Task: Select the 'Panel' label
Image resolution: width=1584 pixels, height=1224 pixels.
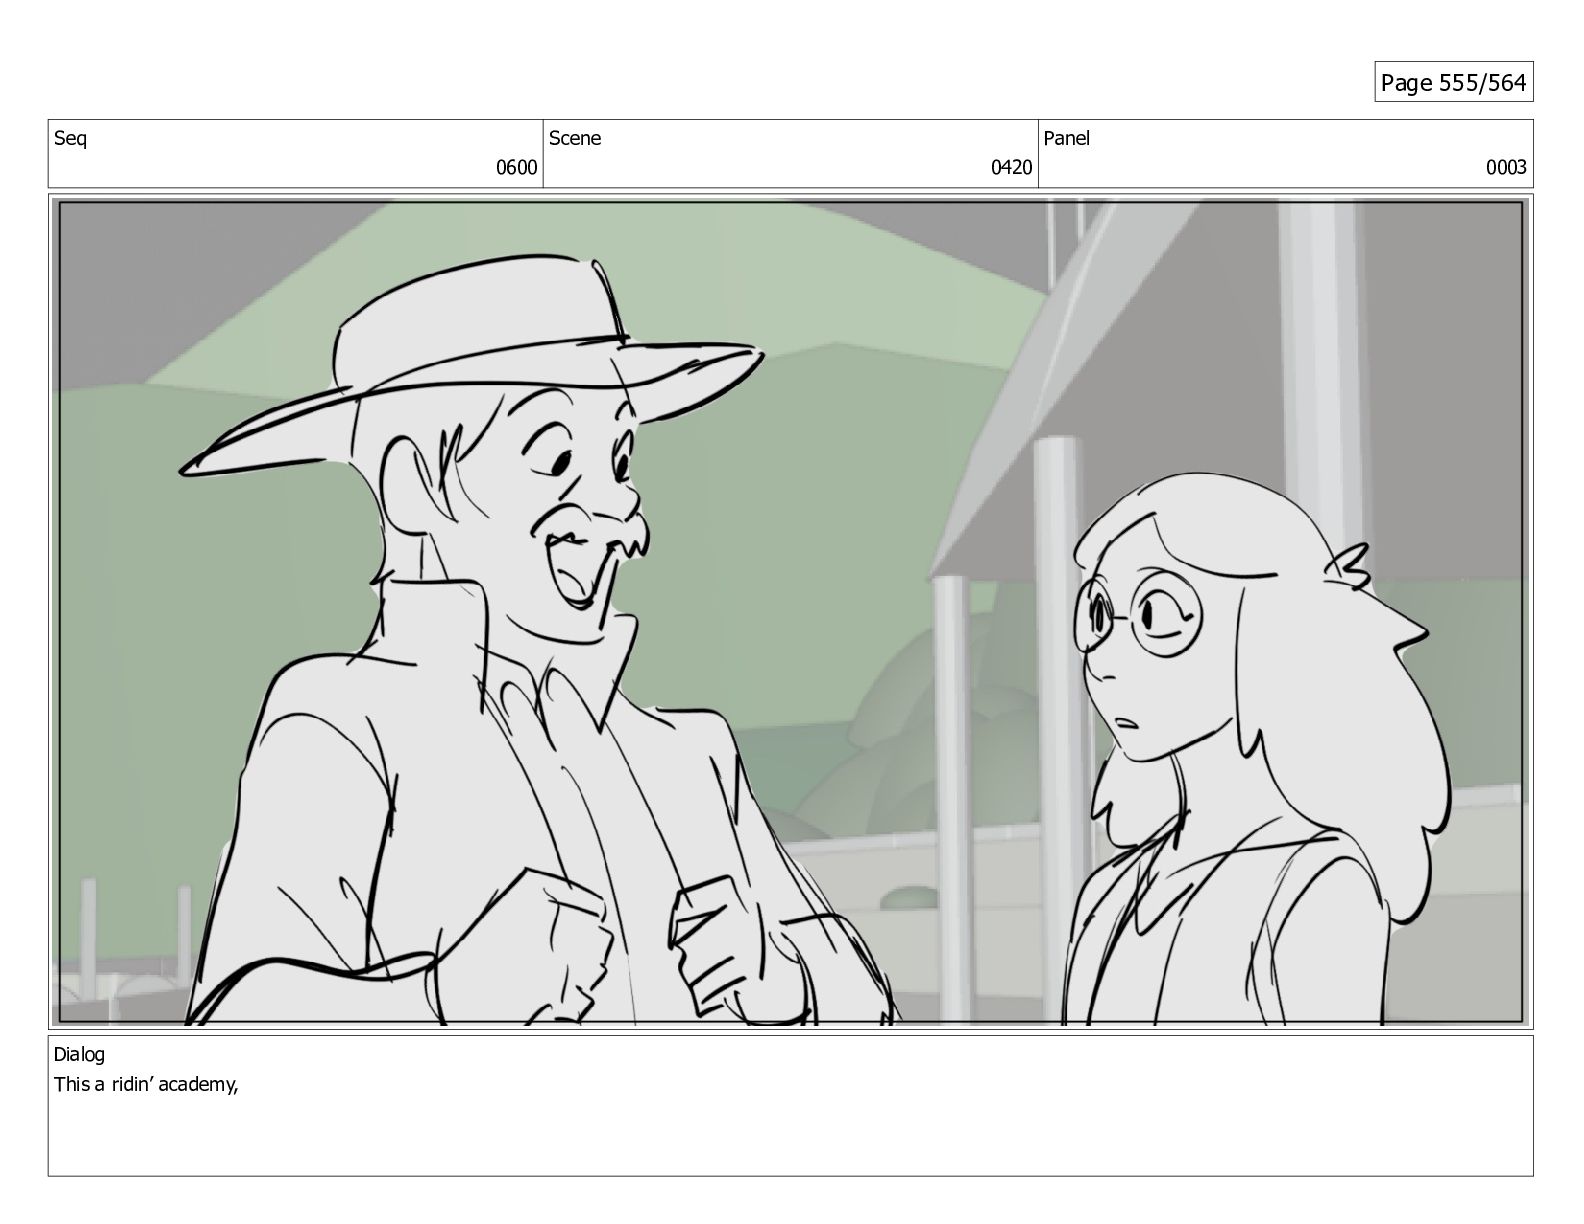Action: [1067, 139]
